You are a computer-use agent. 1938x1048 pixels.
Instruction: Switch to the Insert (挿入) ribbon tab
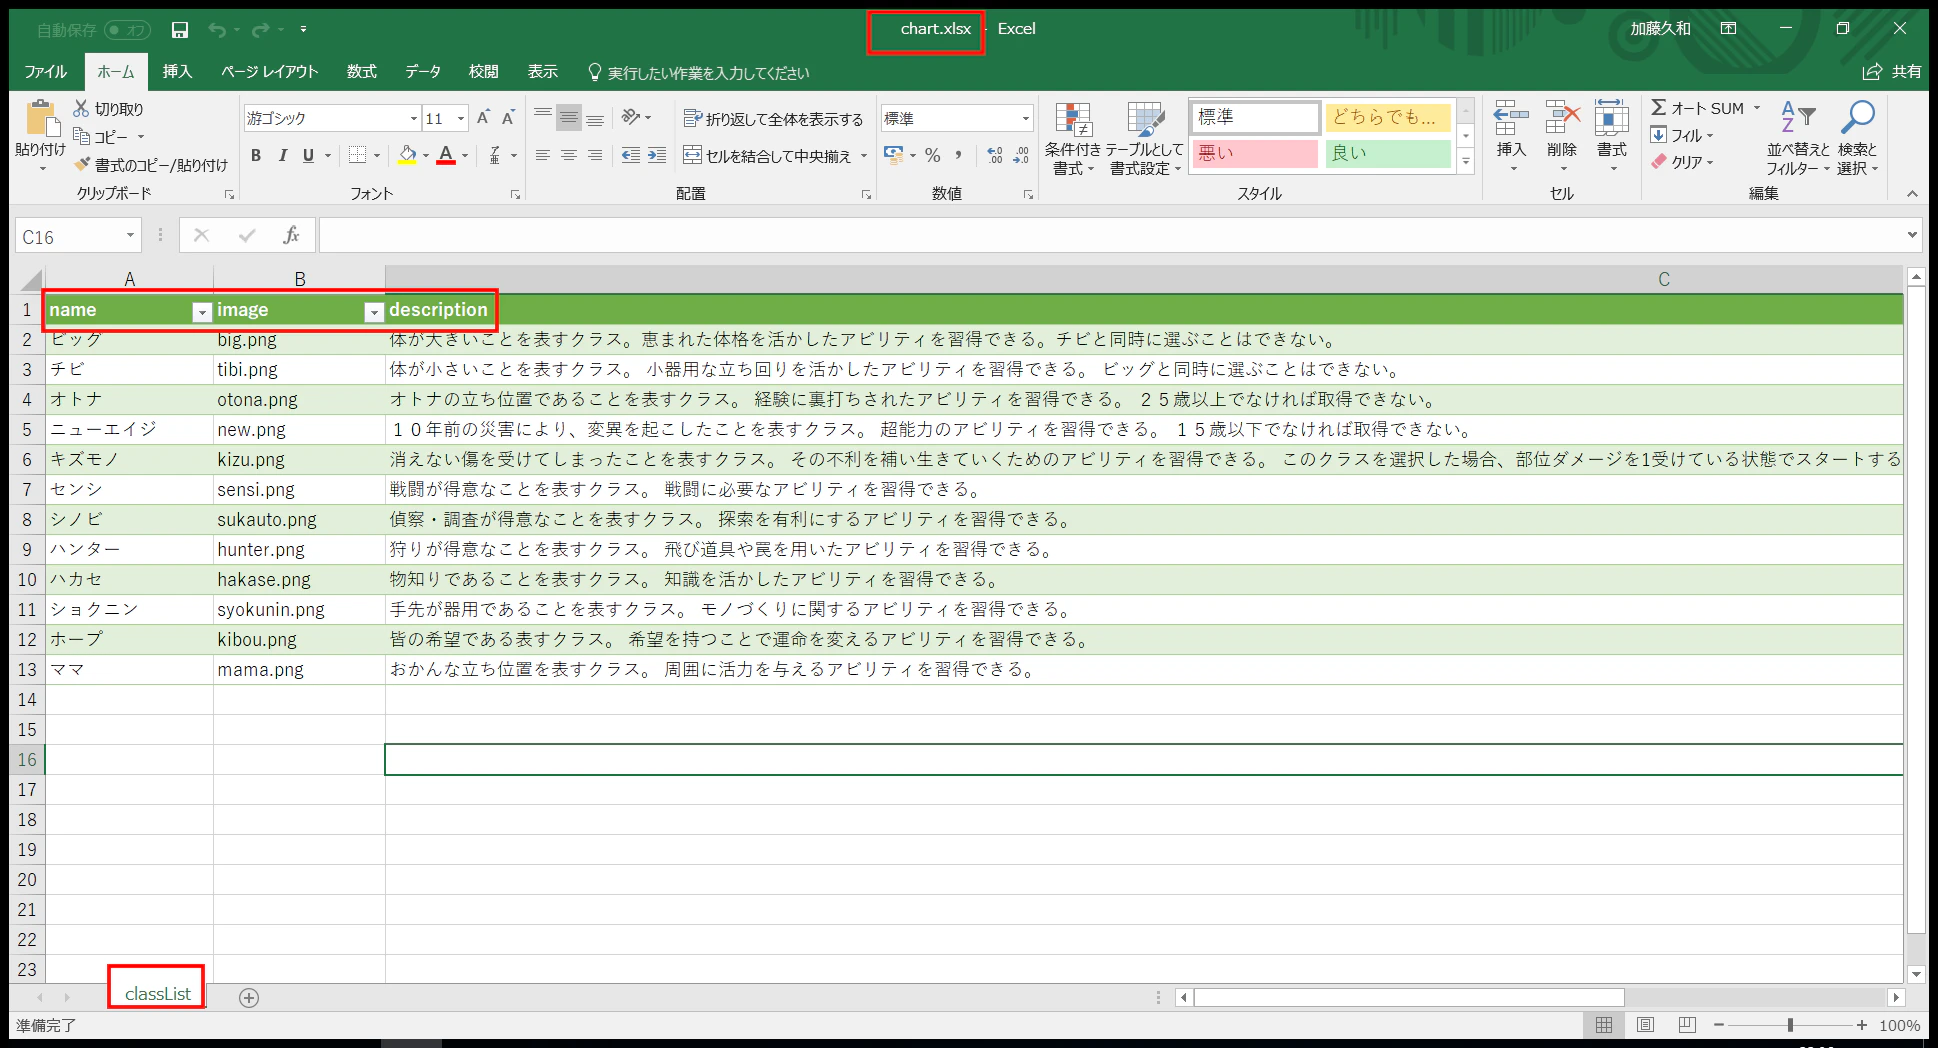[x=177, y=72]
